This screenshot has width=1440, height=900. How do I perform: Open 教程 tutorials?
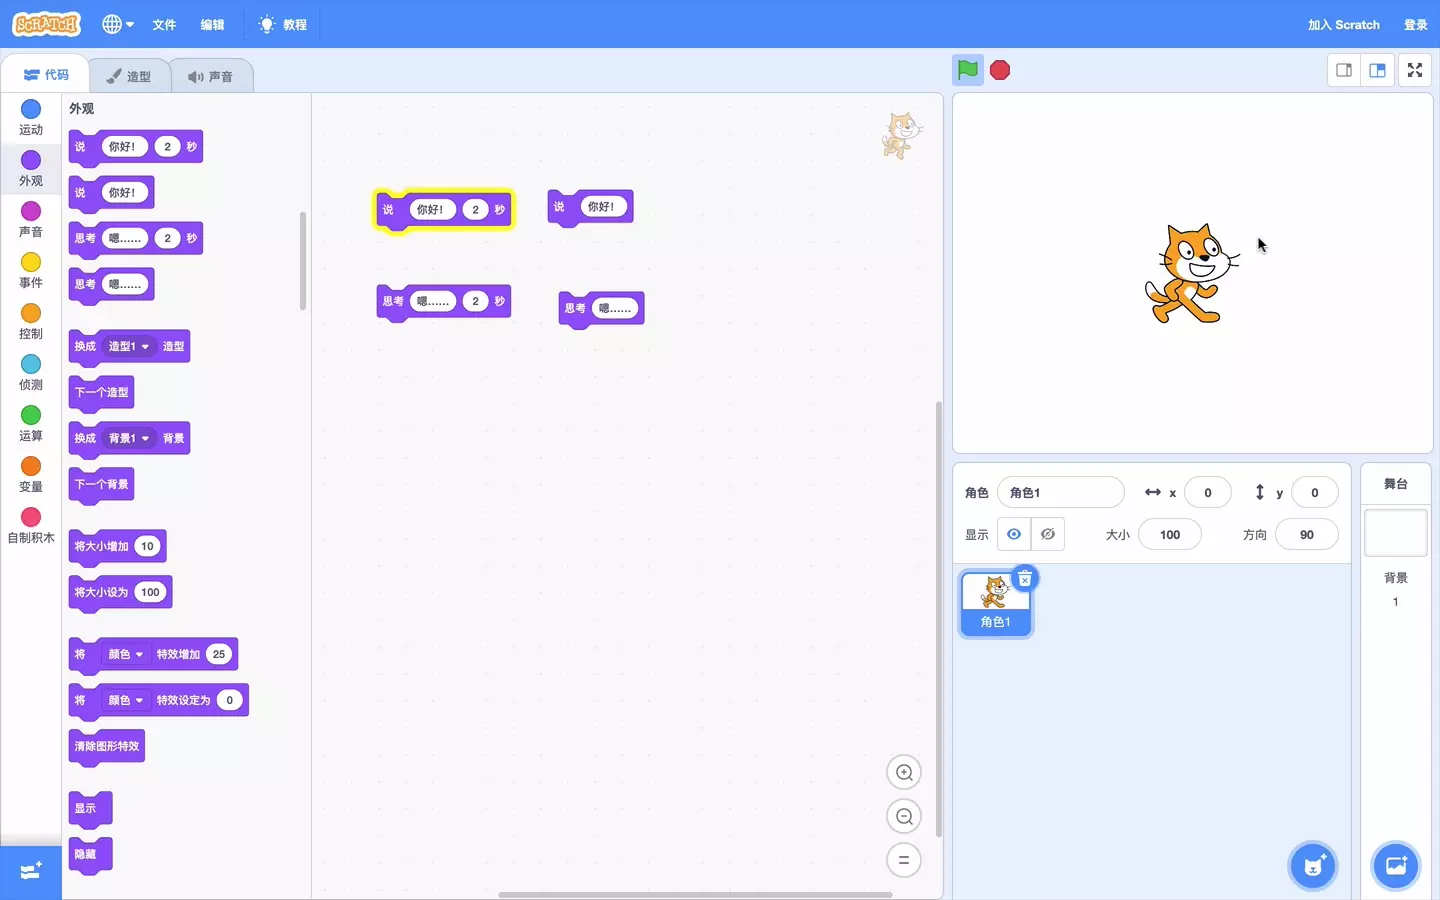[x=283, y=24]
